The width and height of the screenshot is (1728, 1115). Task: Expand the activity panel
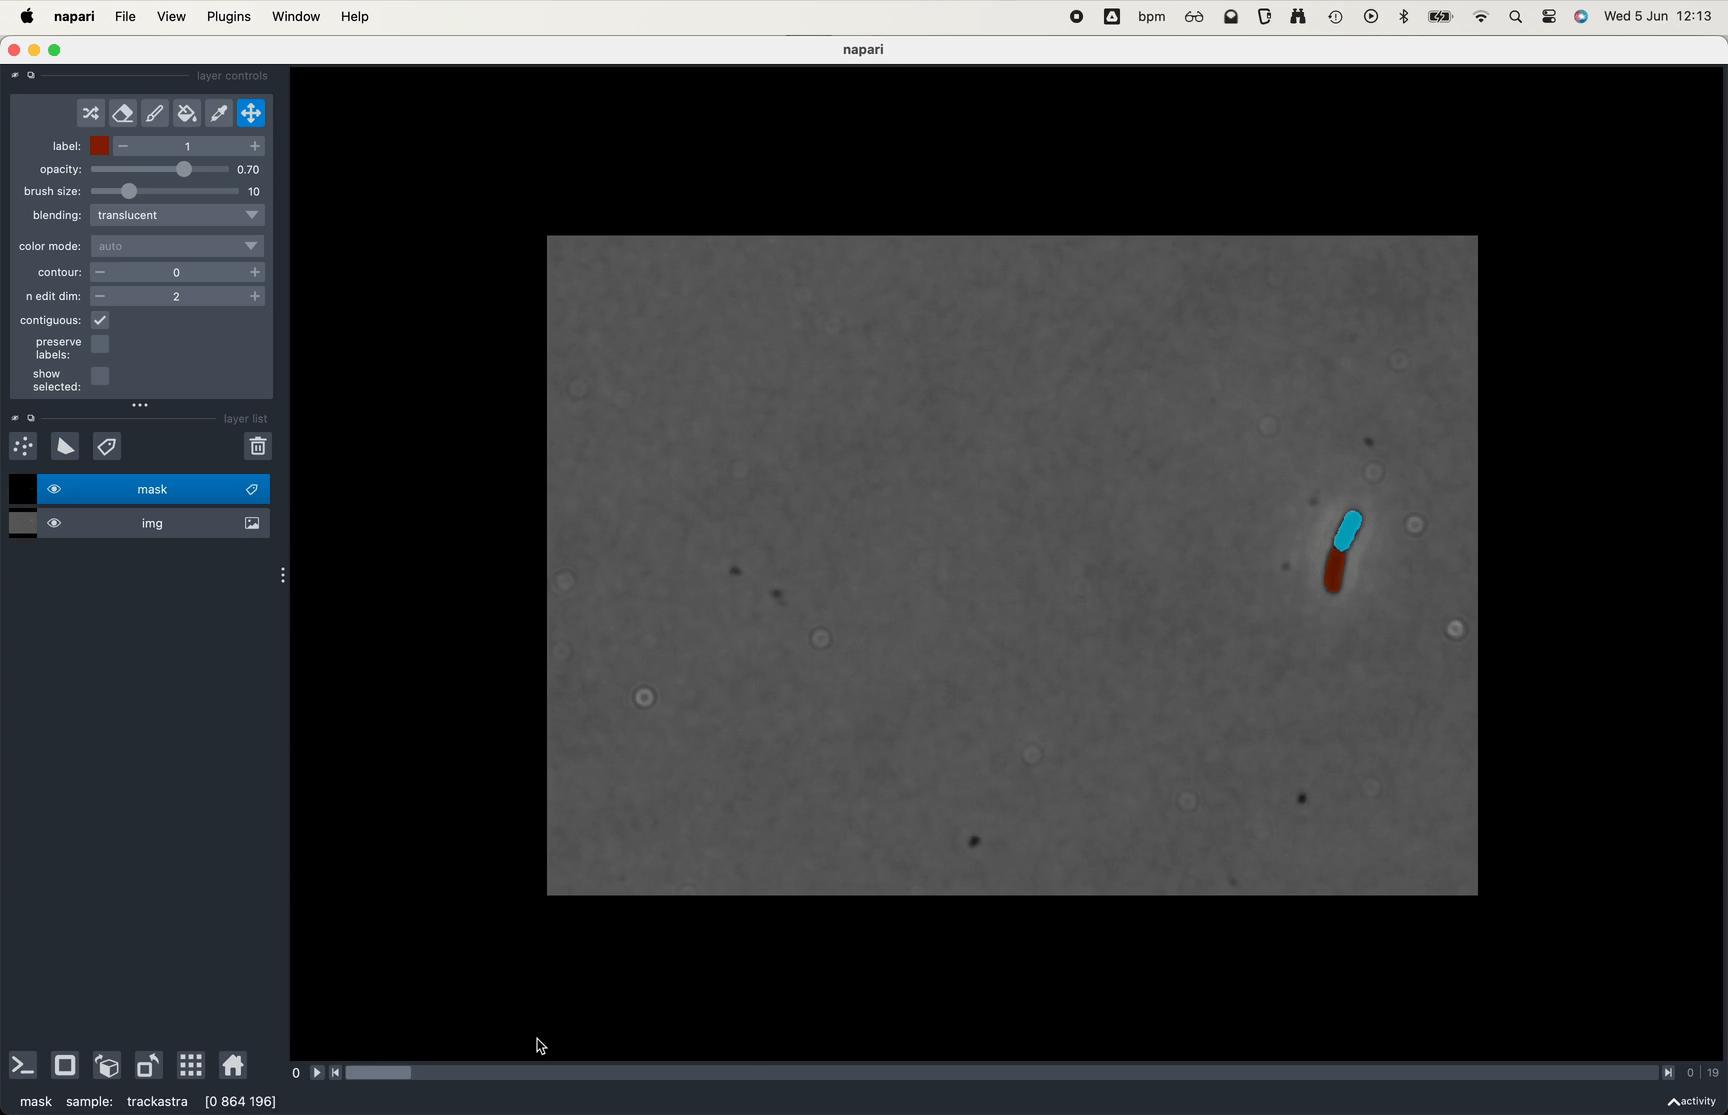click(x=1691, y=1101)
